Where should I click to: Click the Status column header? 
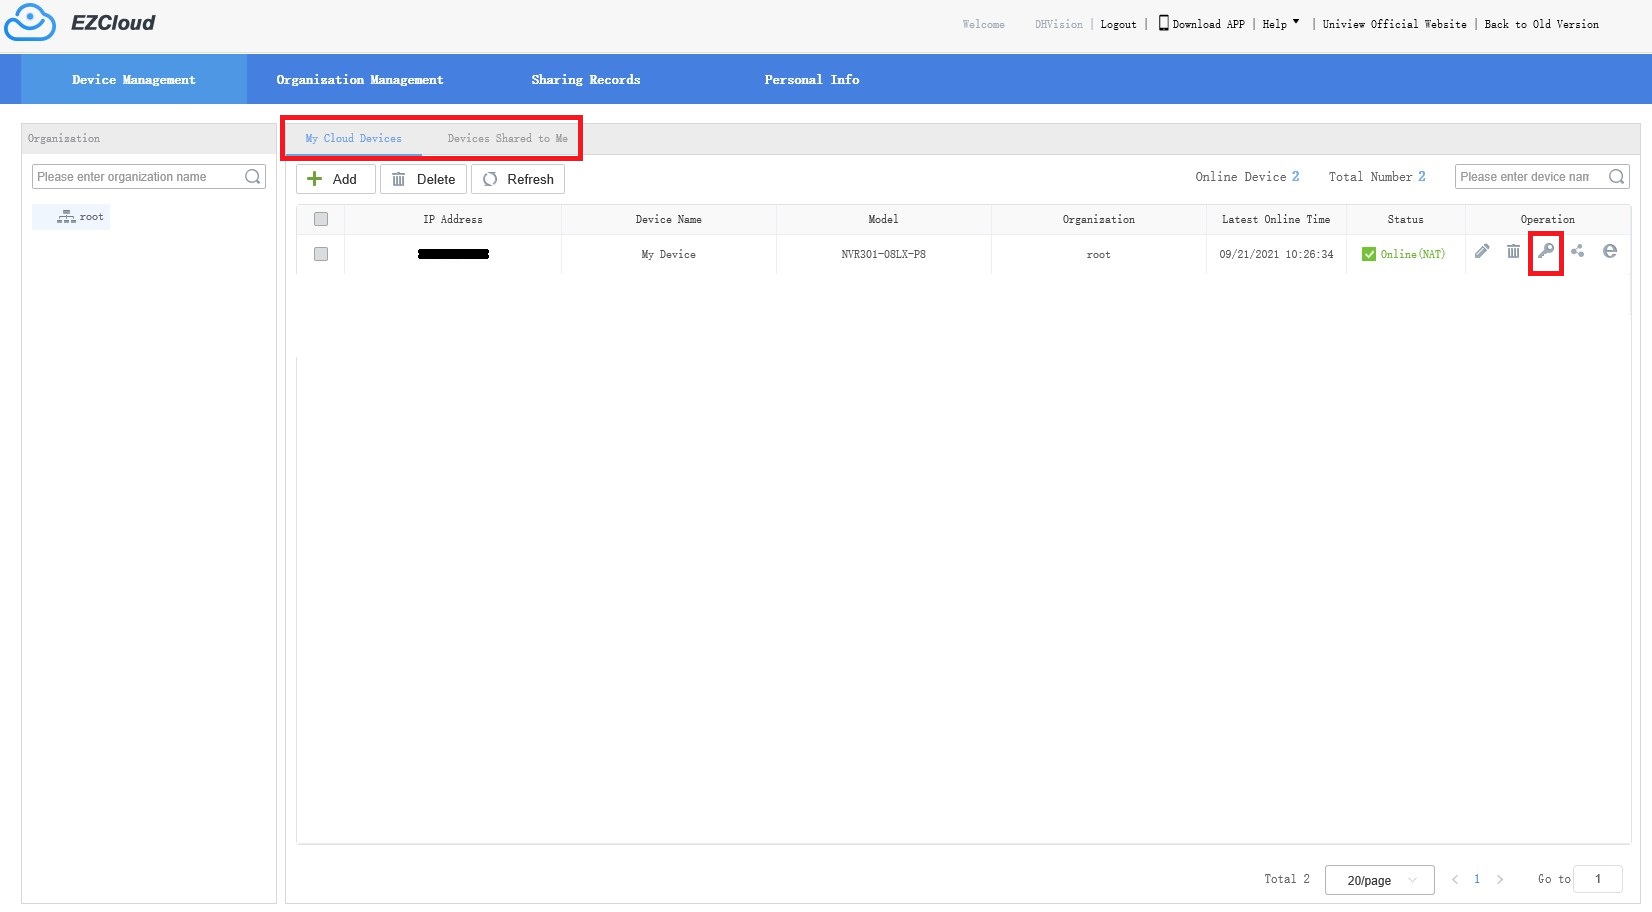(x=1405, y=219)
